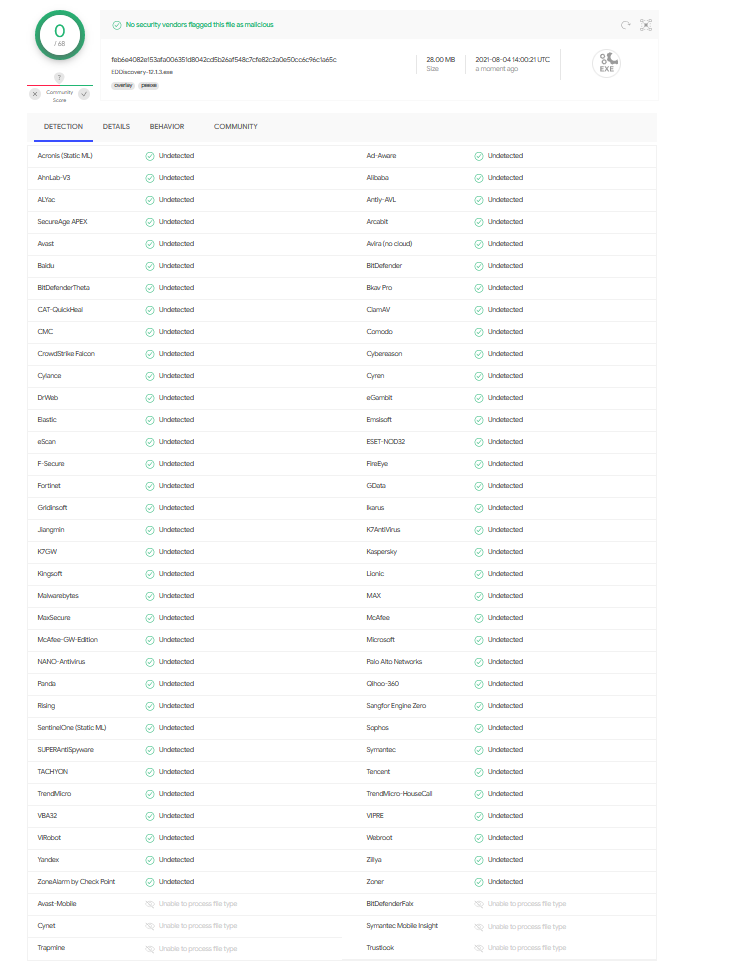Click the EXE file type icon
This screenshot has height=974, width=736.
click(606, 62)
